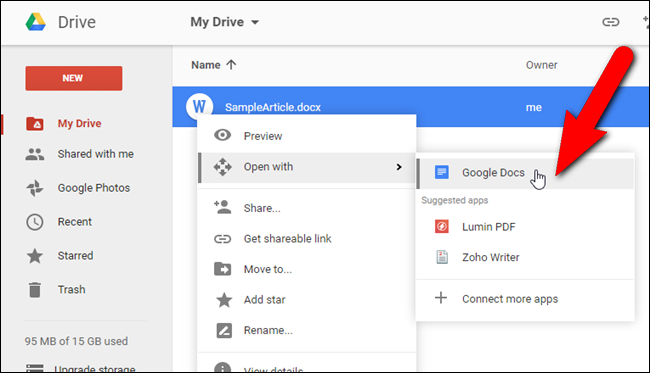This screenshot has width=650, height=373.
Task: Click the Trash bin icon
Action: tap(35, 290)
